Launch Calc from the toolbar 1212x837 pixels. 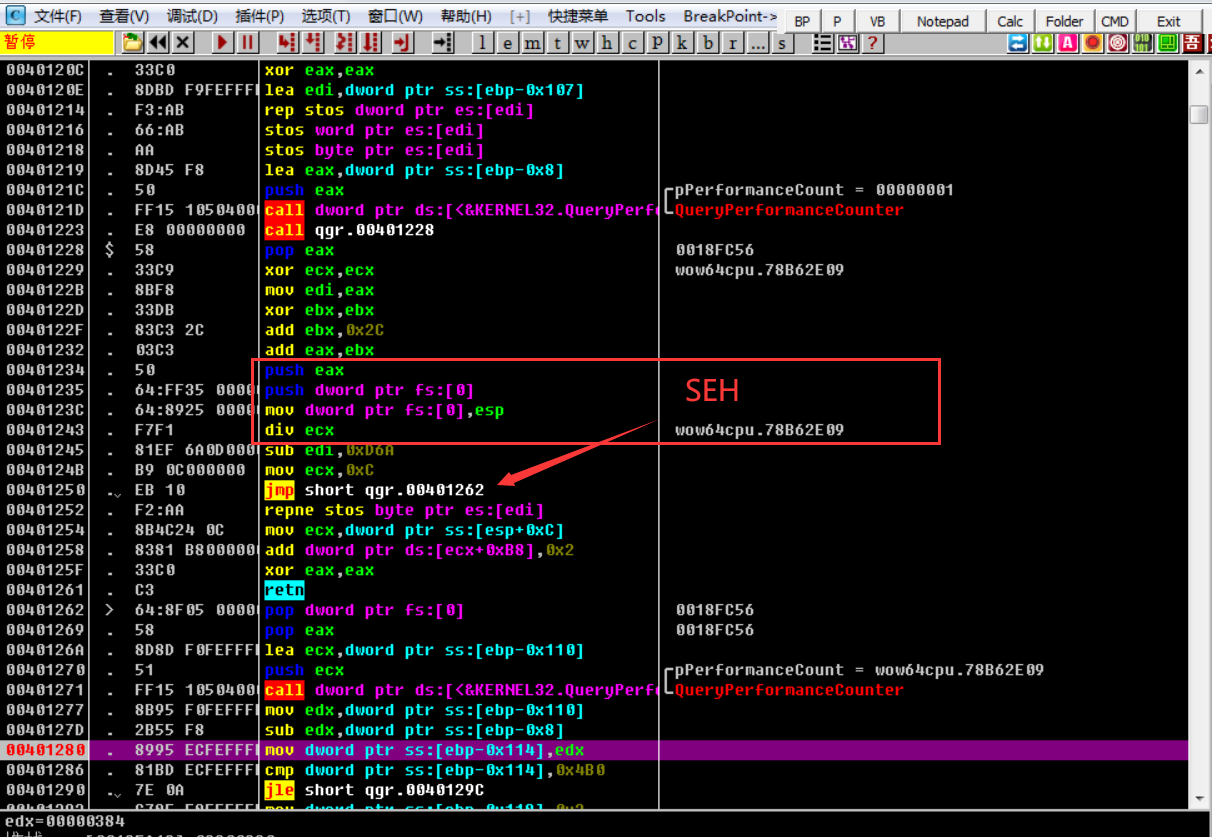point(1010,21)
